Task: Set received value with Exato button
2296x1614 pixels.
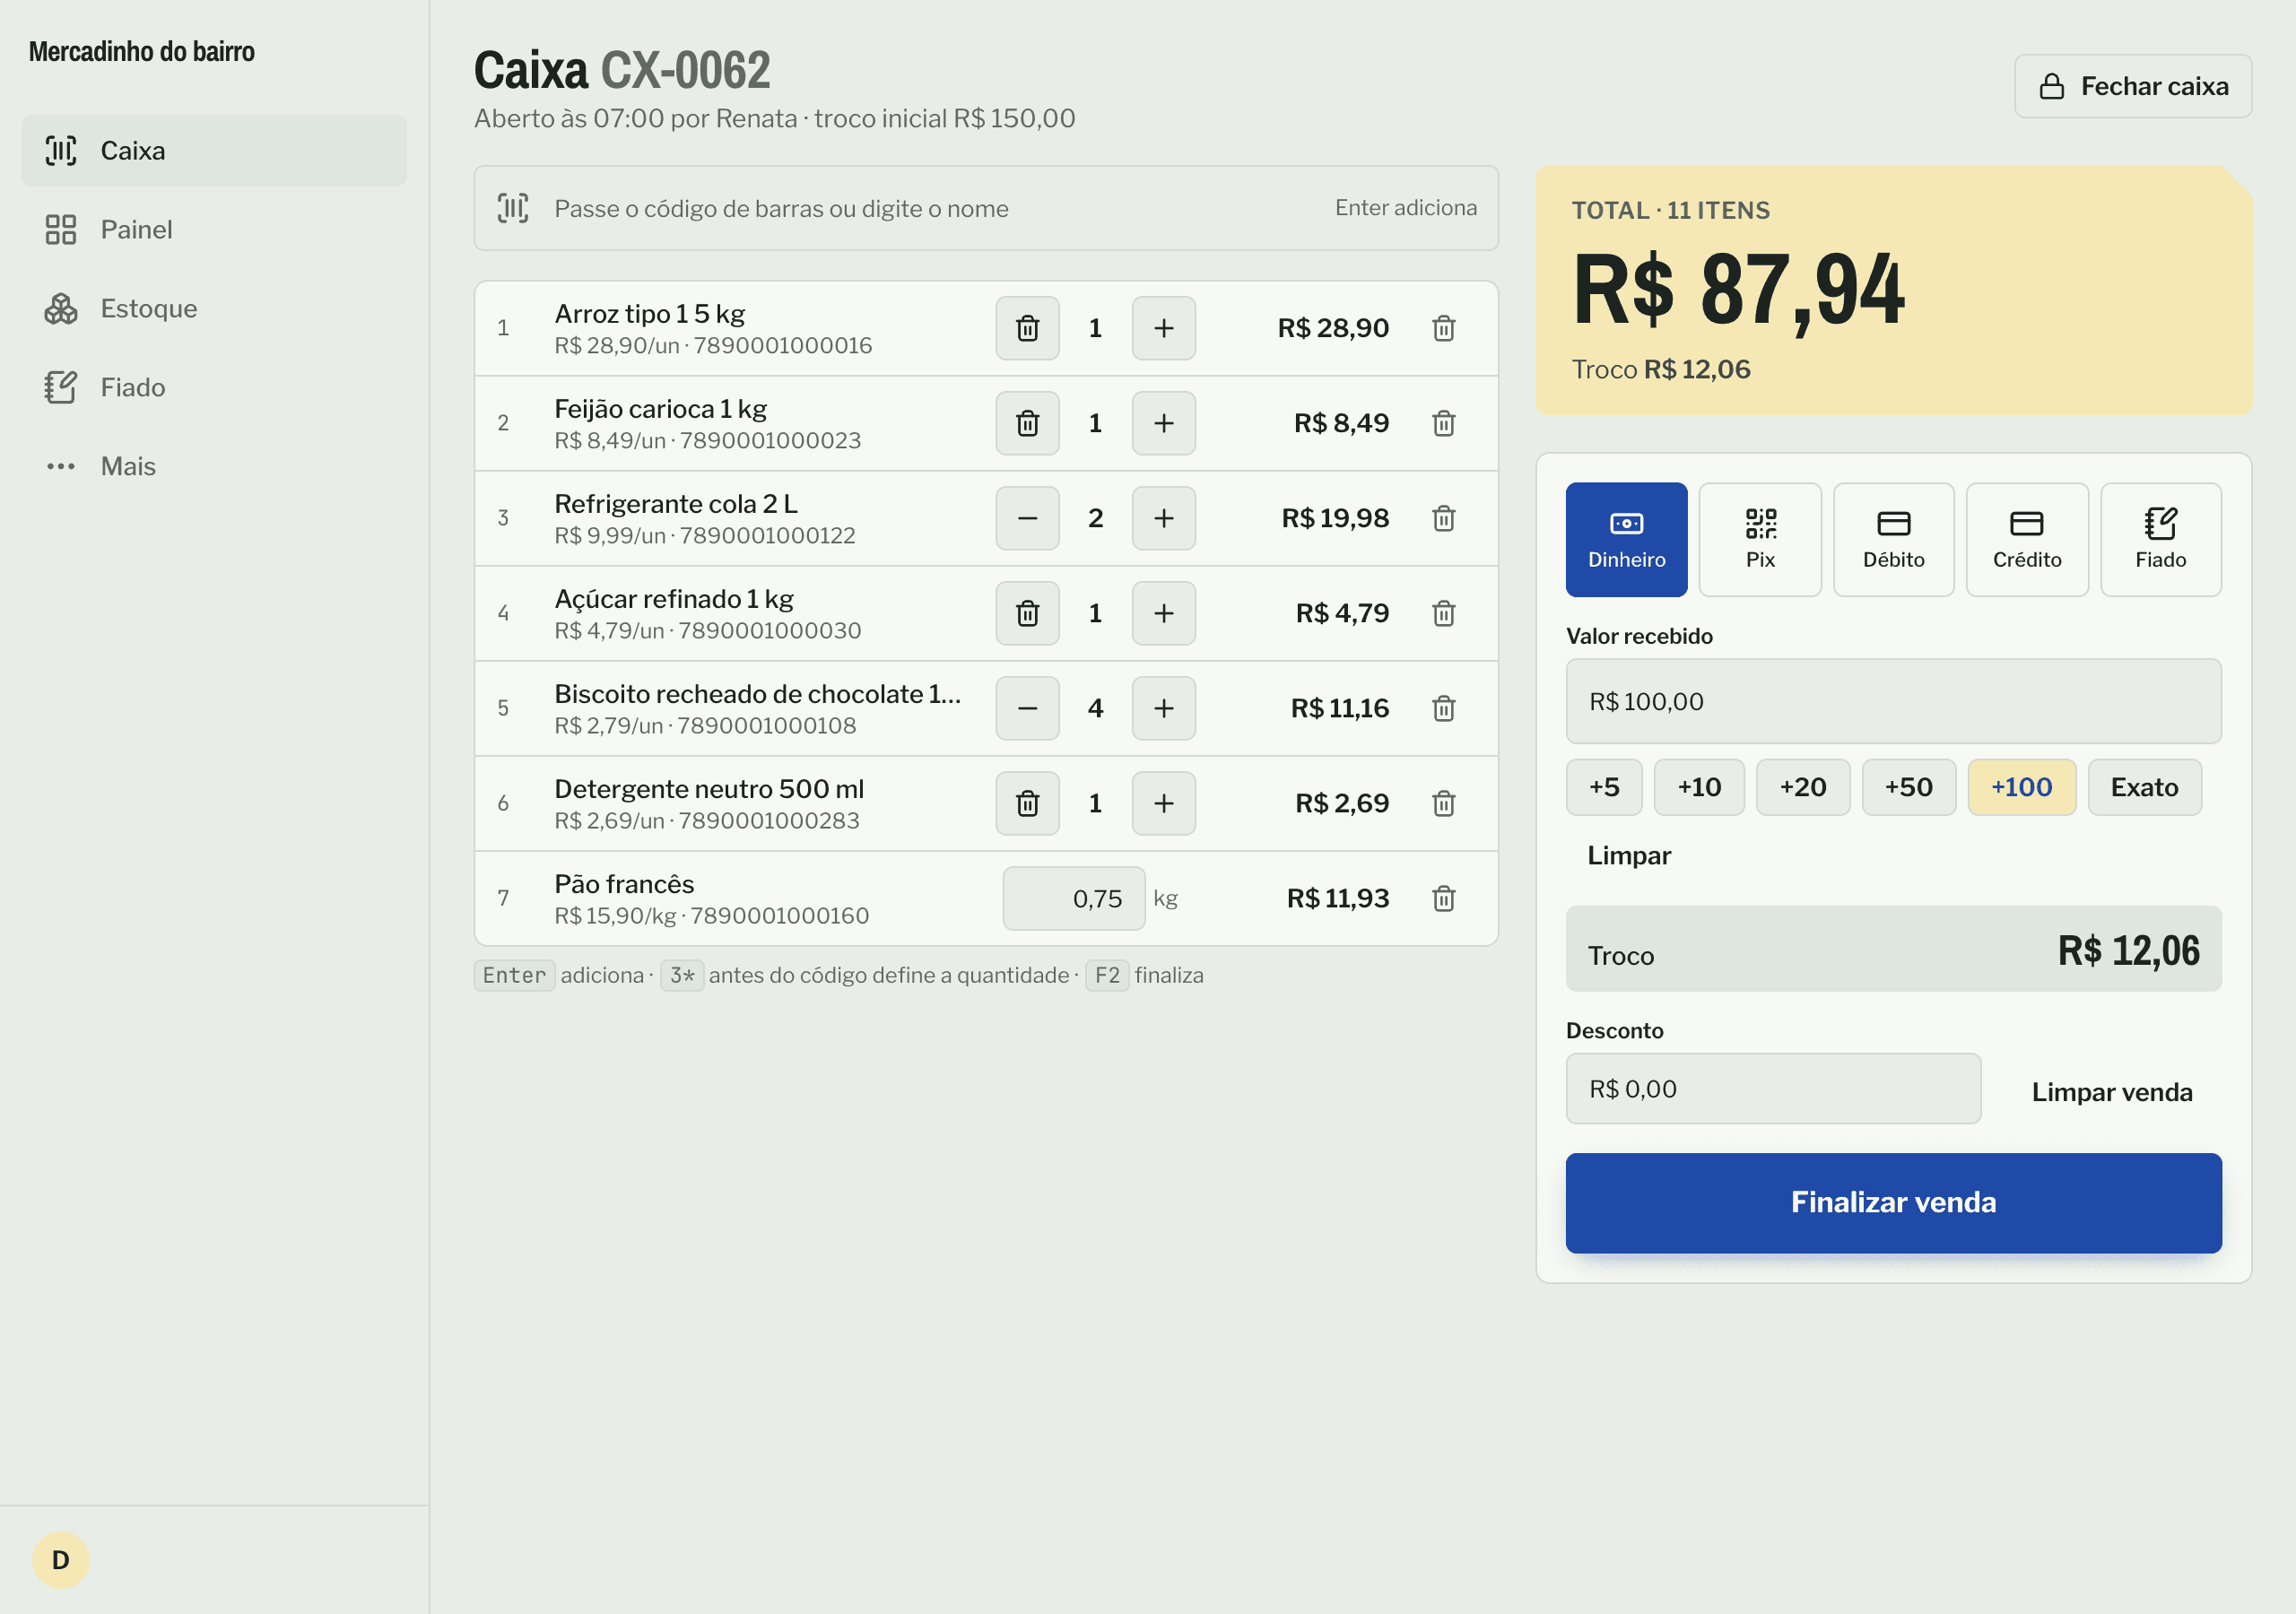Action: 2144,788
